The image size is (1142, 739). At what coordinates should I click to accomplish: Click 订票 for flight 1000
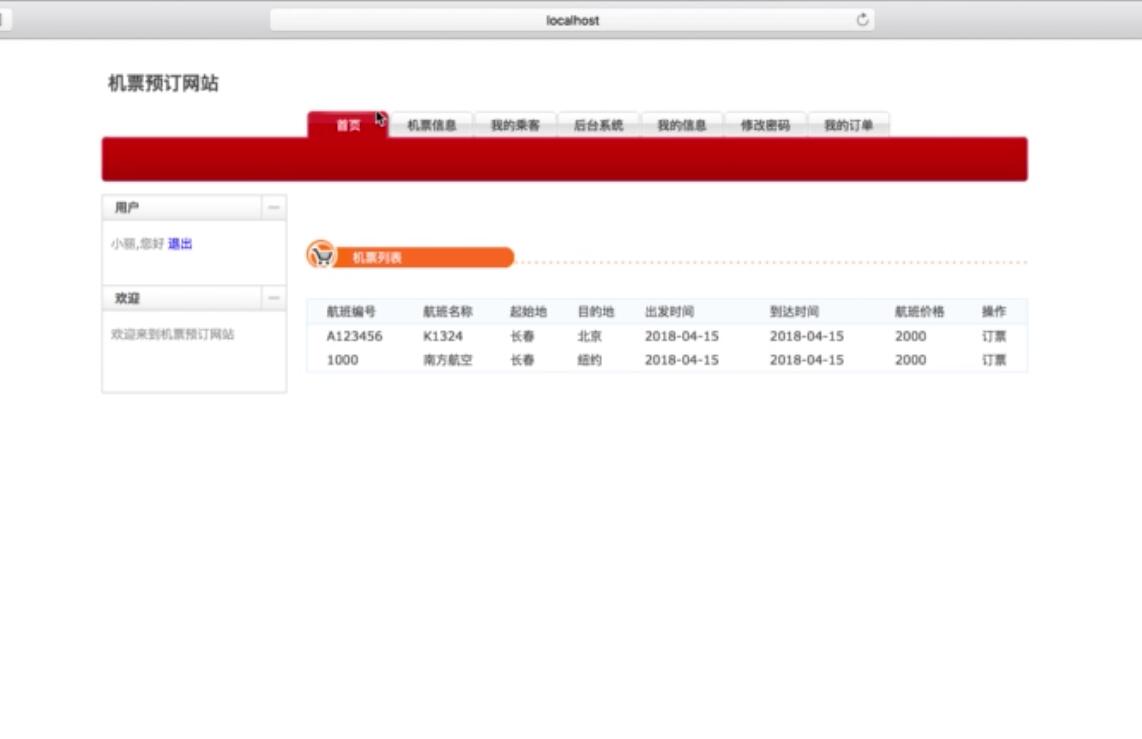pyautogui.click(x=993, y=360)
